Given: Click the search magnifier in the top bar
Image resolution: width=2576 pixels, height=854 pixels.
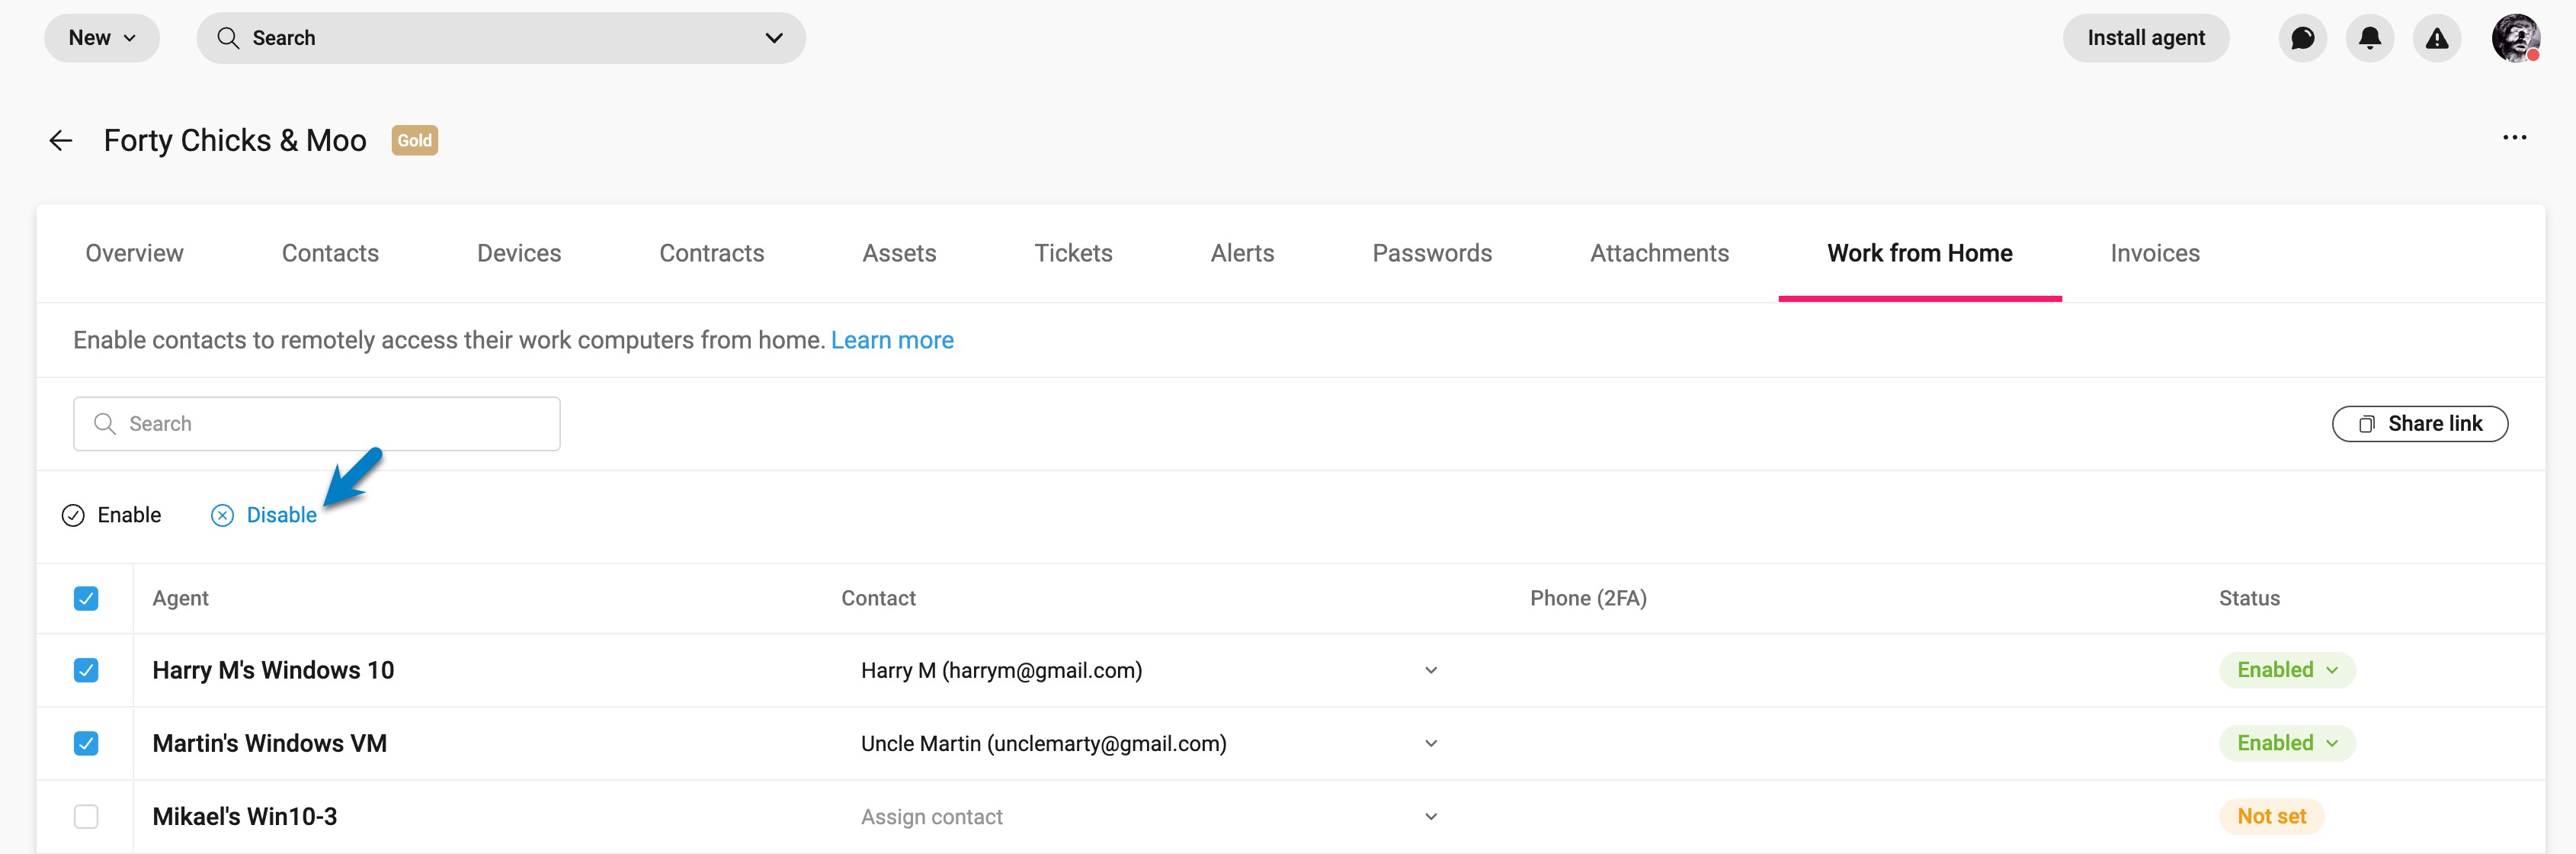Looking at the screenshot, I should pyautogui.click(x=228, y=38).
